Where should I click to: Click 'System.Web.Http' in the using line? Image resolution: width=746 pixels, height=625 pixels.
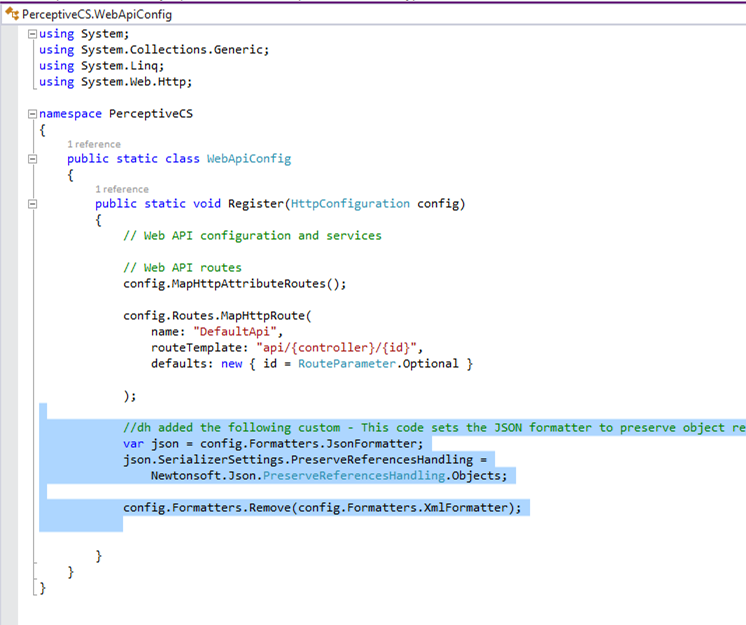(x=134, y=82)
